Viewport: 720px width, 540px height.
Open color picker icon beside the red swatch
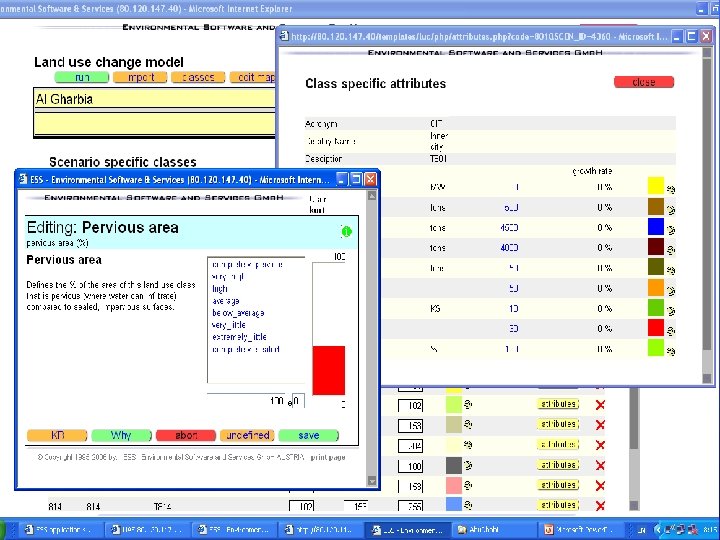tap(670, 331)
